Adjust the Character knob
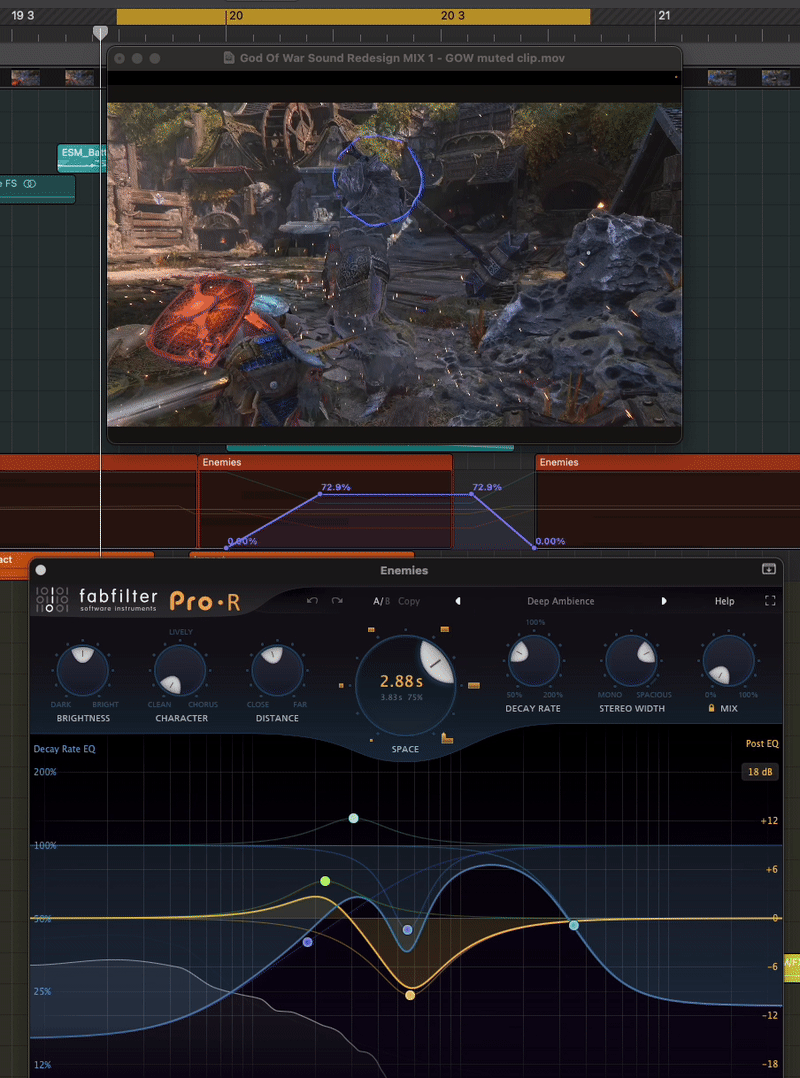The height and width of the screenshot is (1078, 800). coord(180,670)
